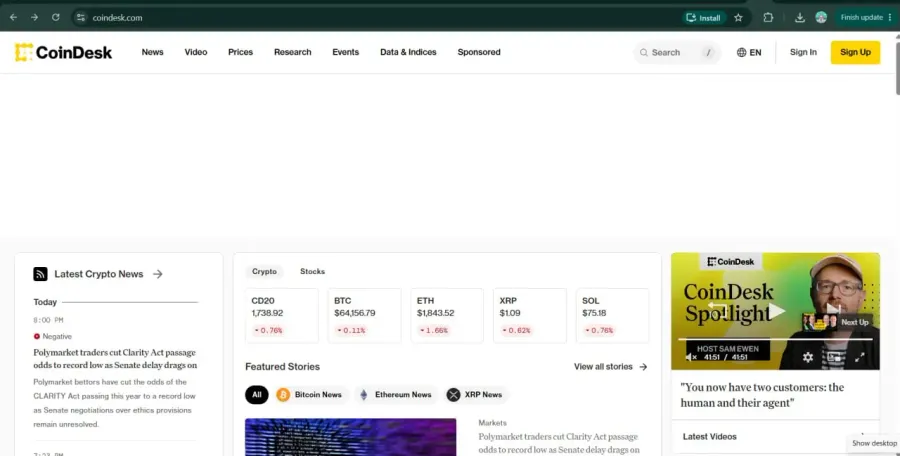
Task: Click 8:00 PM timestamp text
Action: point(48,320)
